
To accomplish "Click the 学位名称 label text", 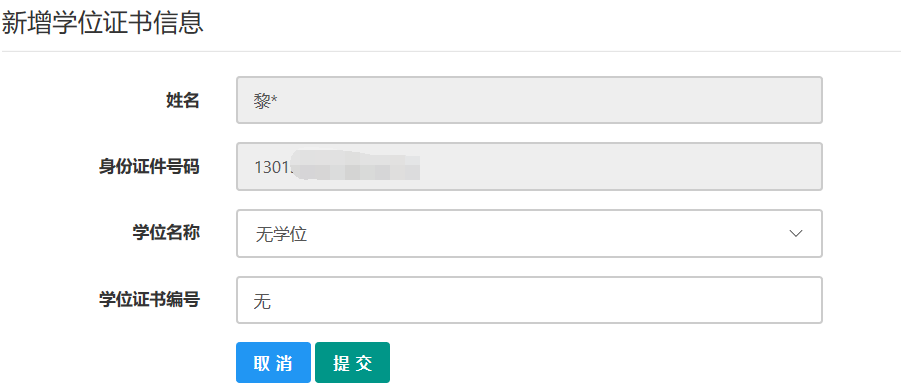I will tap(166, 233).
